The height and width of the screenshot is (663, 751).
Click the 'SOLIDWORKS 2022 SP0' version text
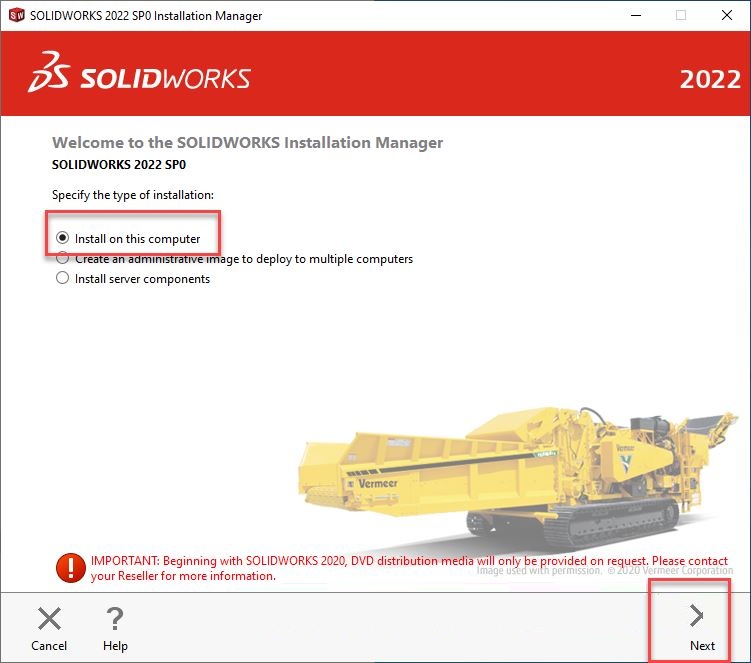119,165
